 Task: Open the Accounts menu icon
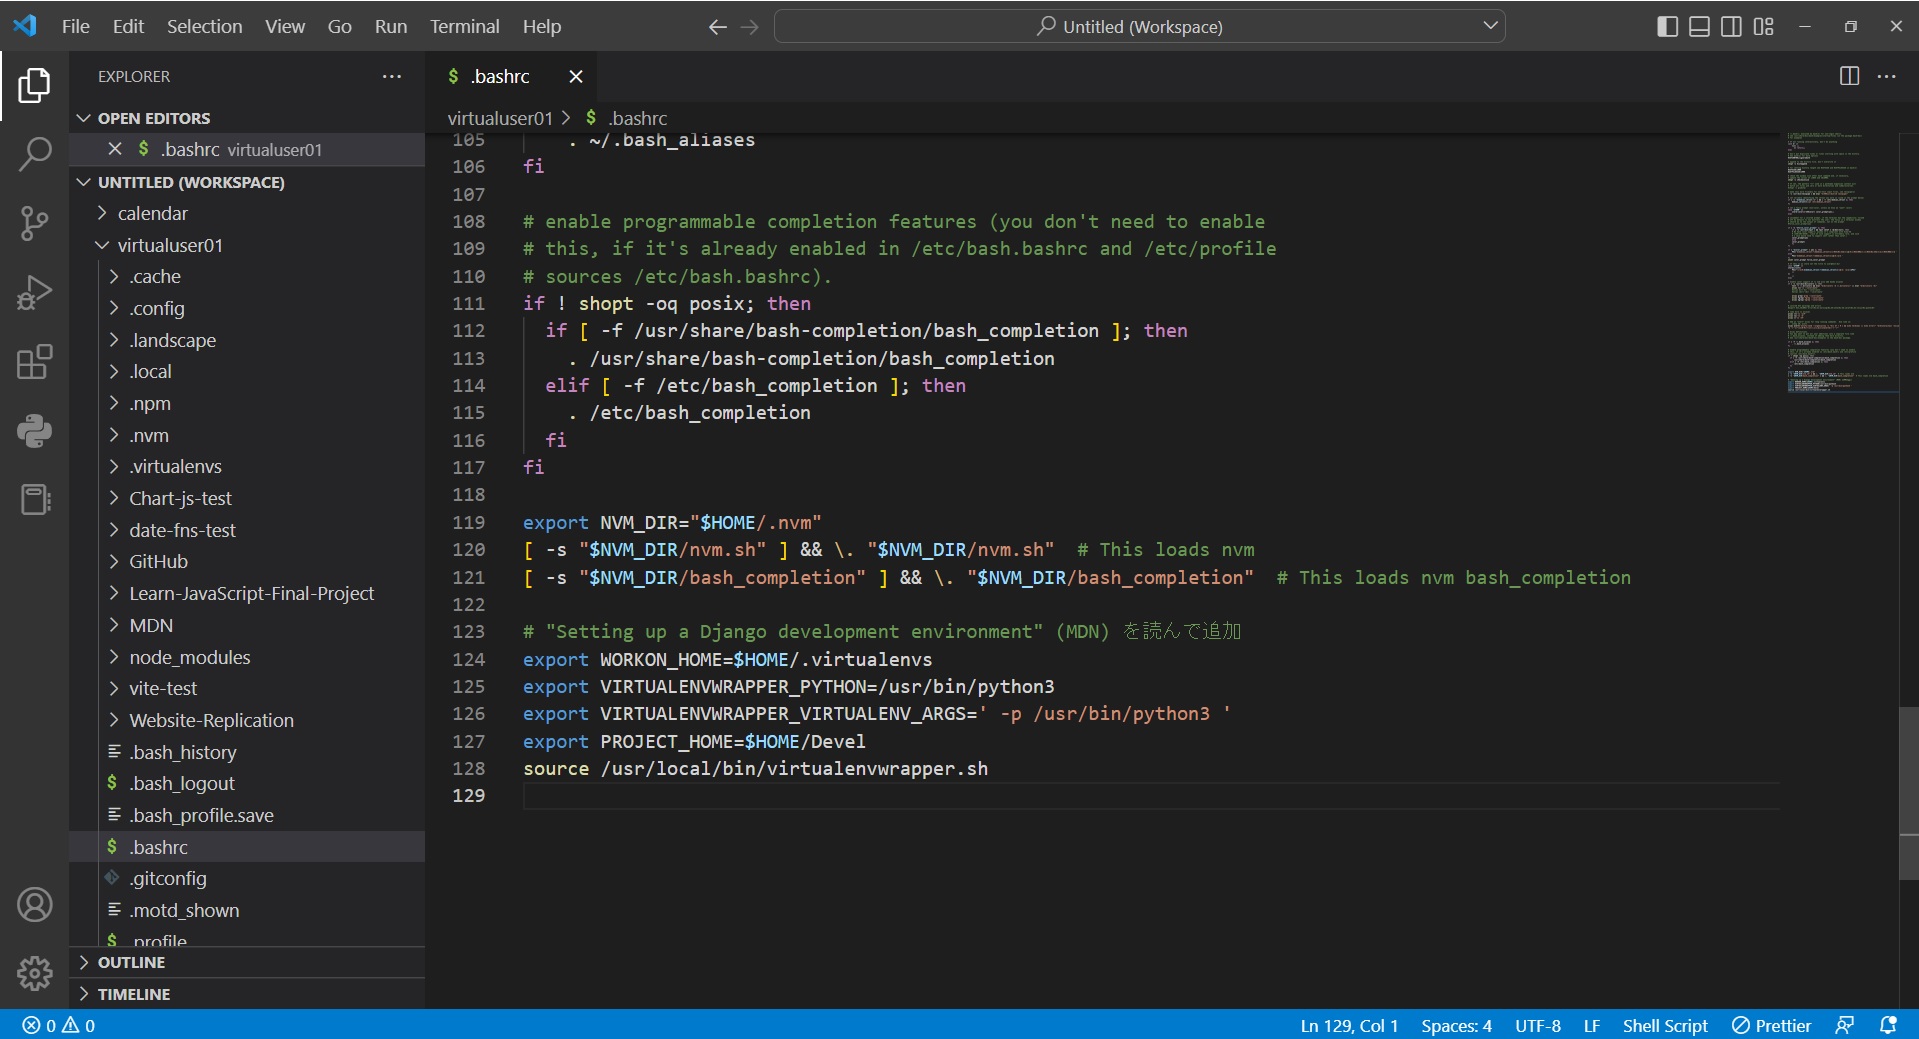35,905
